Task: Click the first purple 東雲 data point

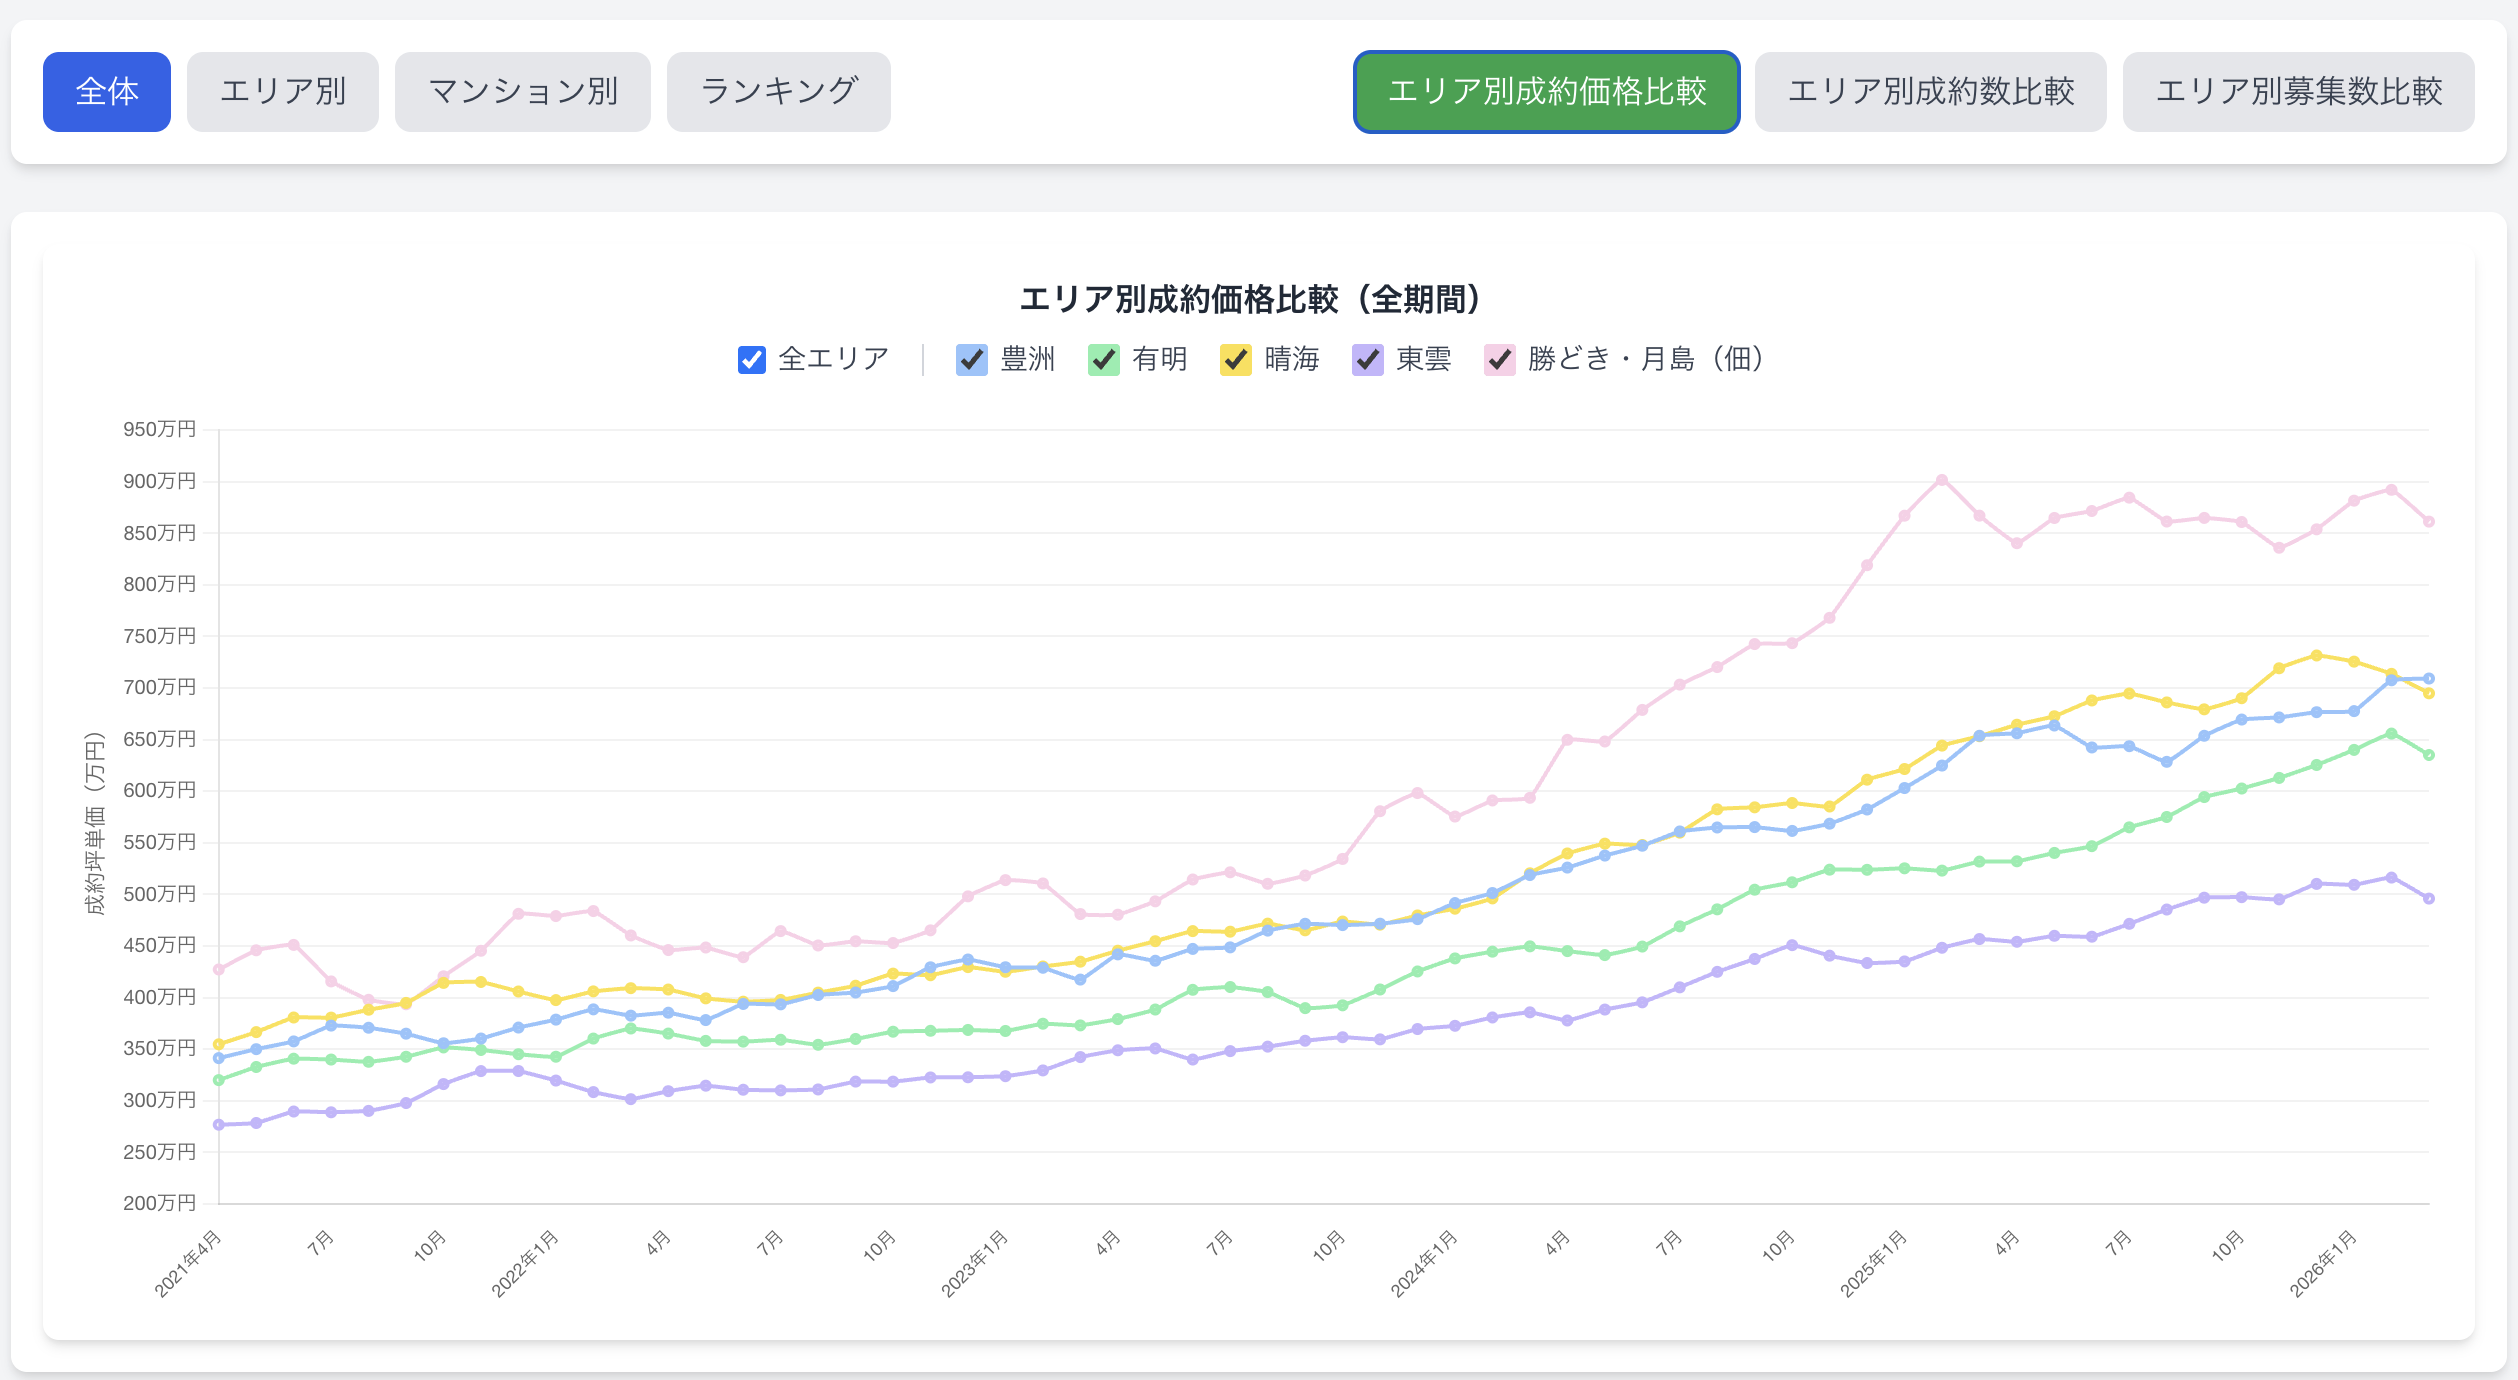Action: pyautogui.click(x=219, y=1125)
